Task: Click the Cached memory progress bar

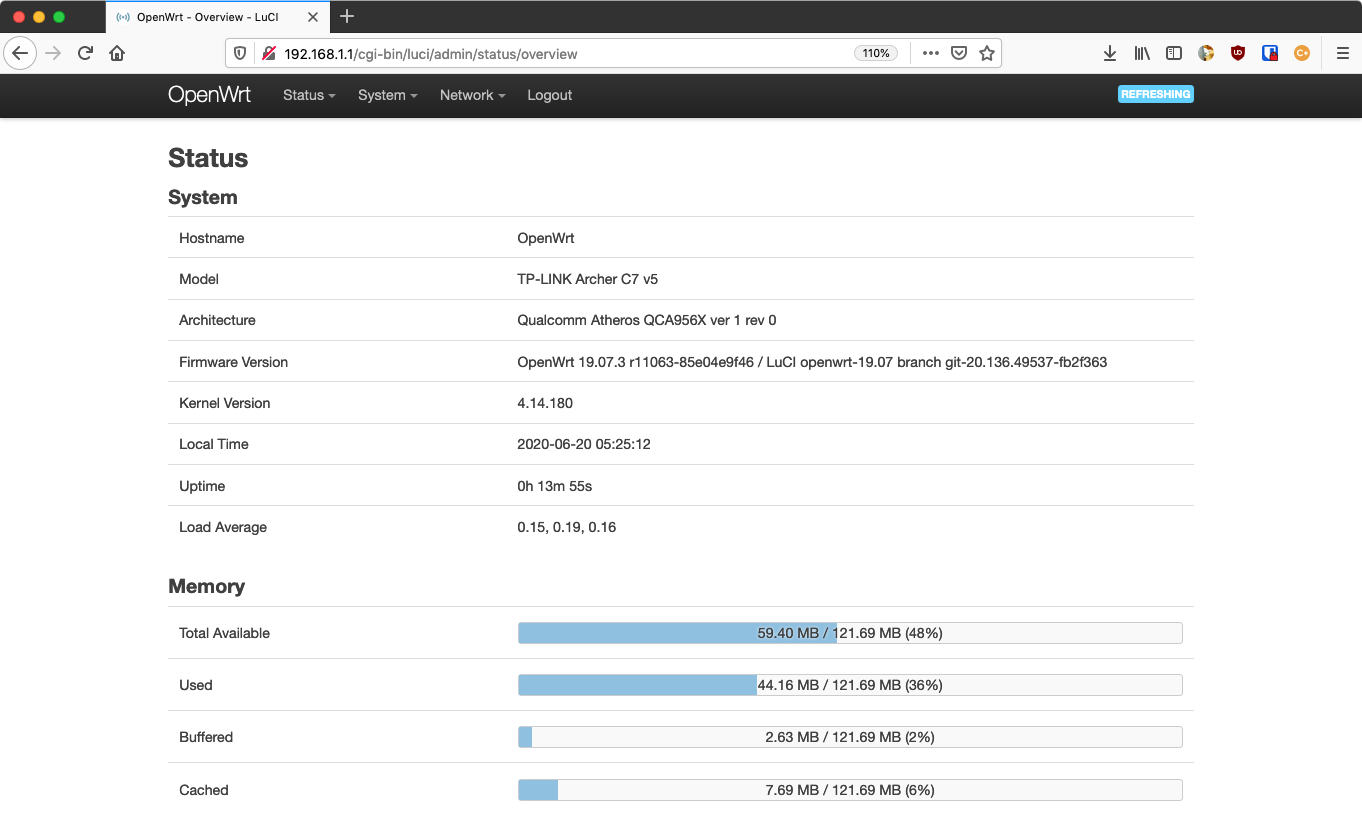Action: click(x=850, y=790)
